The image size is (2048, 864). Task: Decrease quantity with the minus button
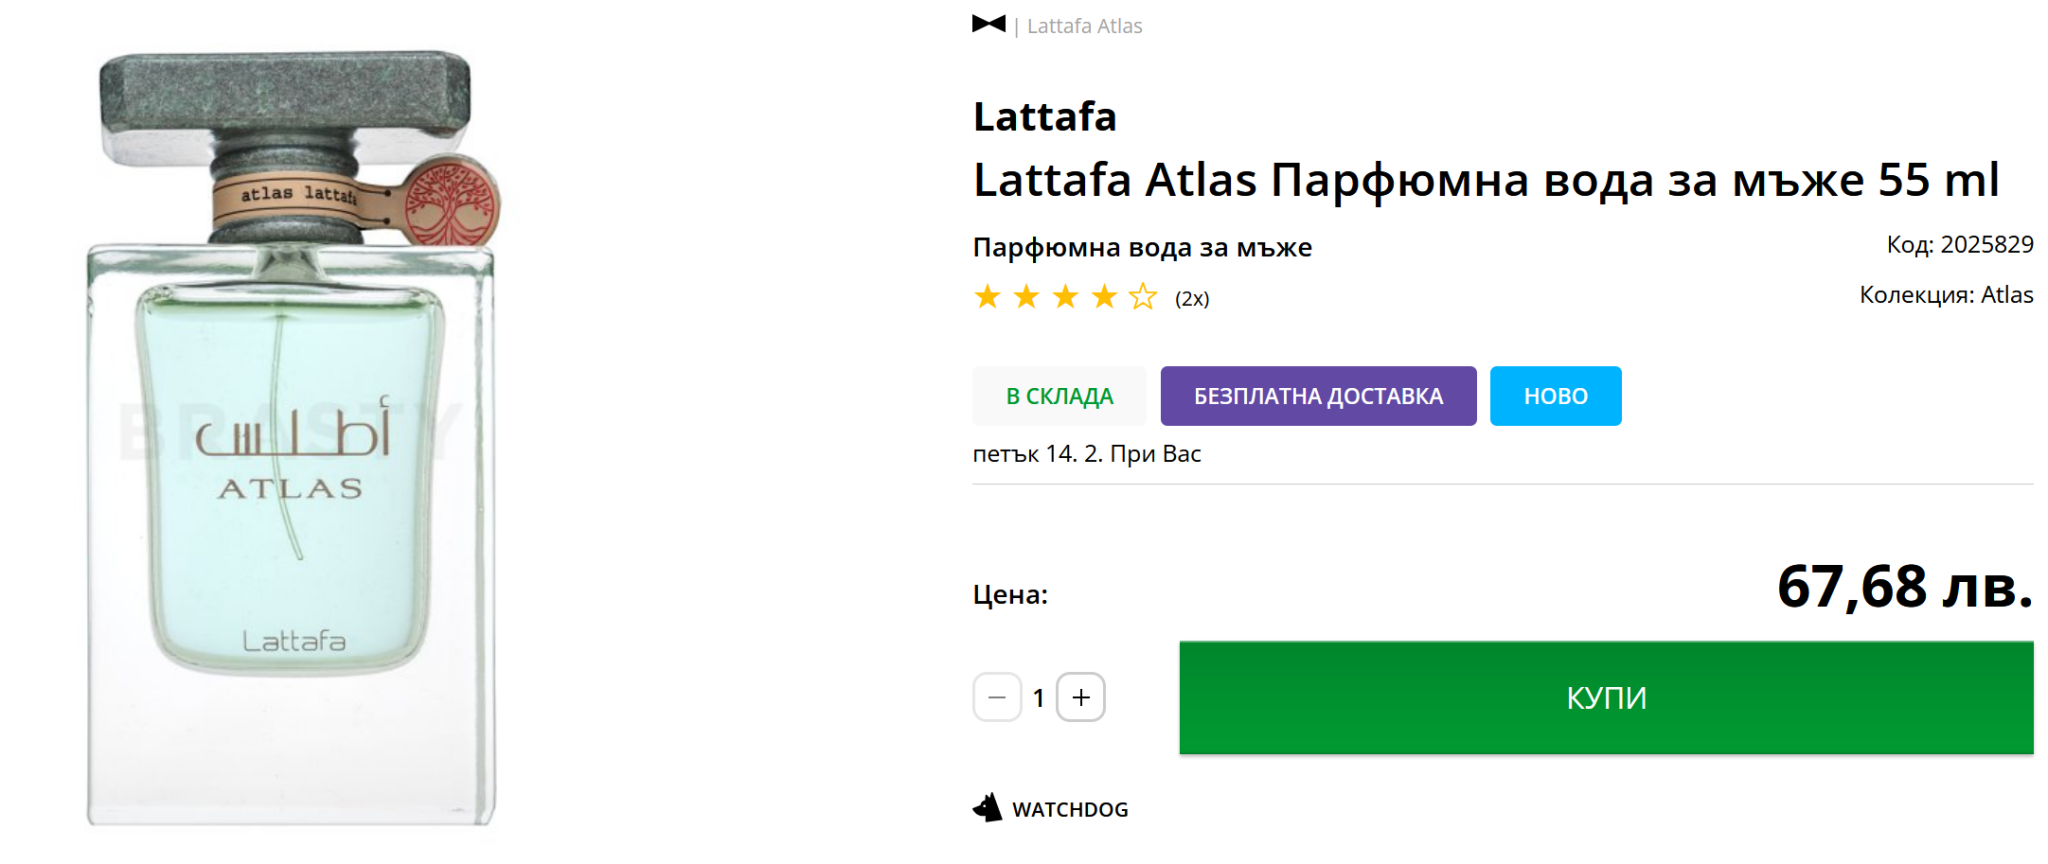point(997,697)
